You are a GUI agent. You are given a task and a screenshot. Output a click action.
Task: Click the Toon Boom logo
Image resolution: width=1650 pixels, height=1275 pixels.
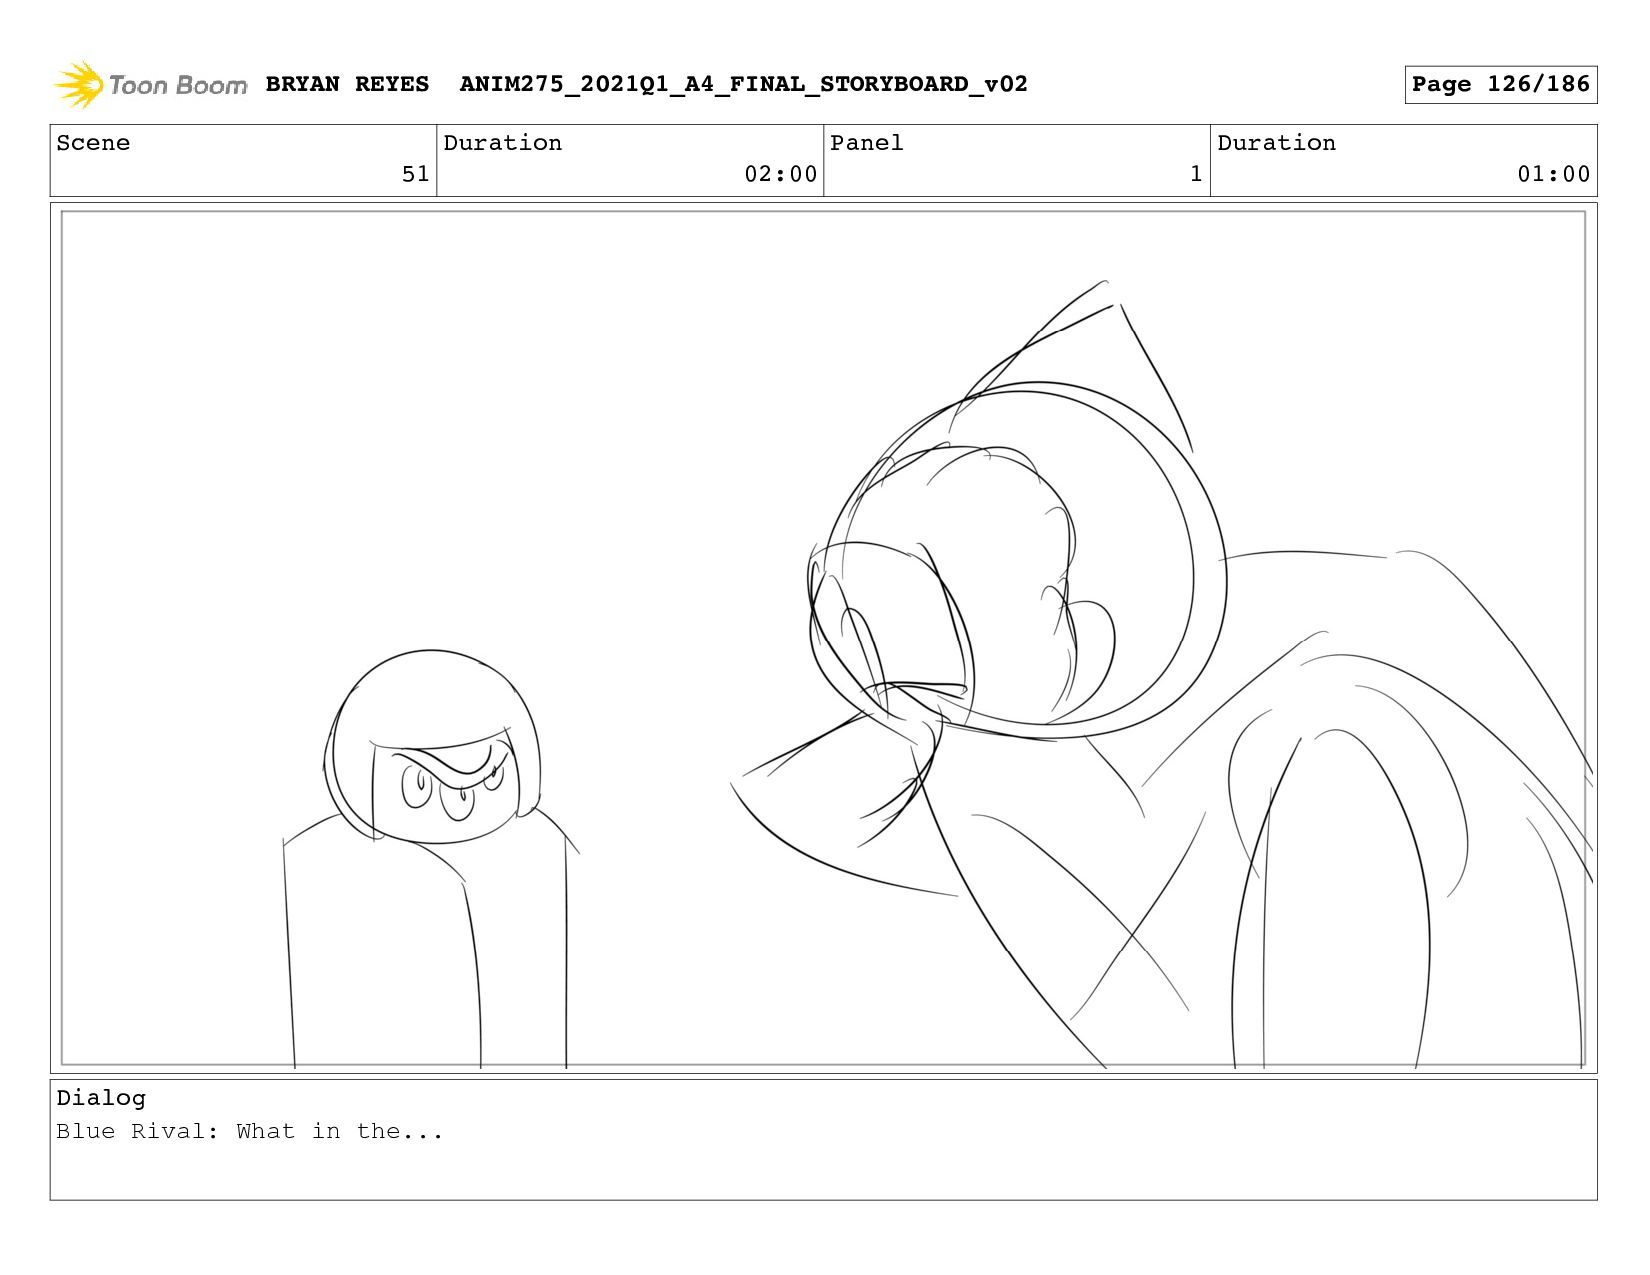pos(150,85)
